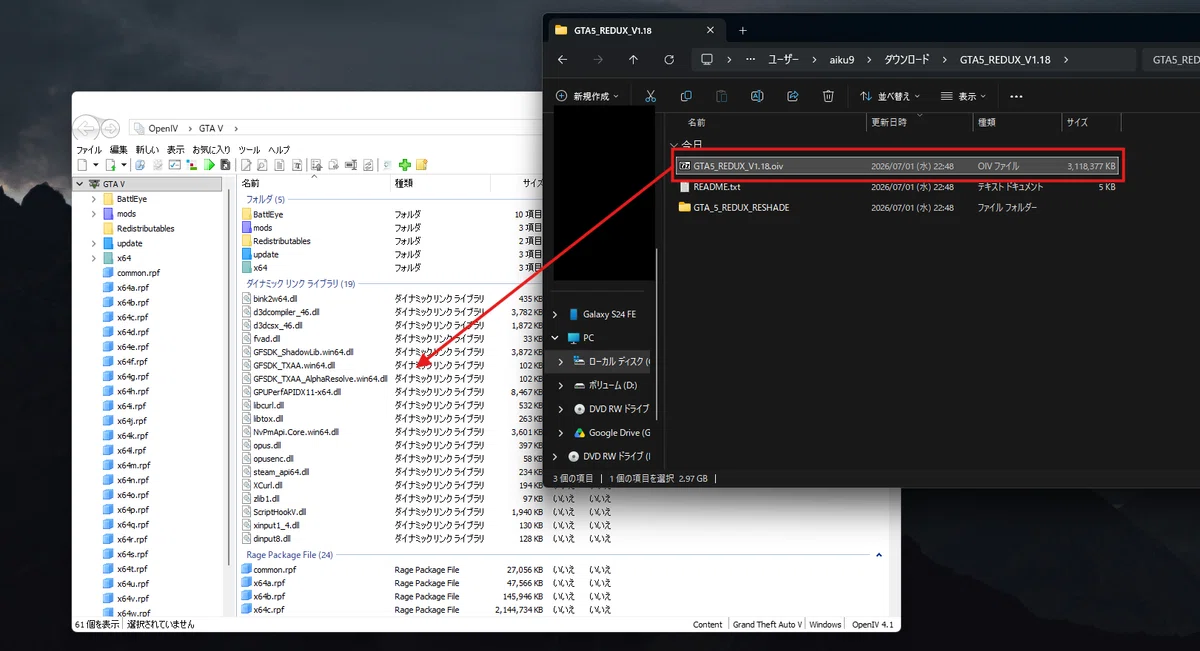
Task: Open the Import icon's dropdown arrow in OpenIV
Action: pyautogui.click(x=124, y=165)
